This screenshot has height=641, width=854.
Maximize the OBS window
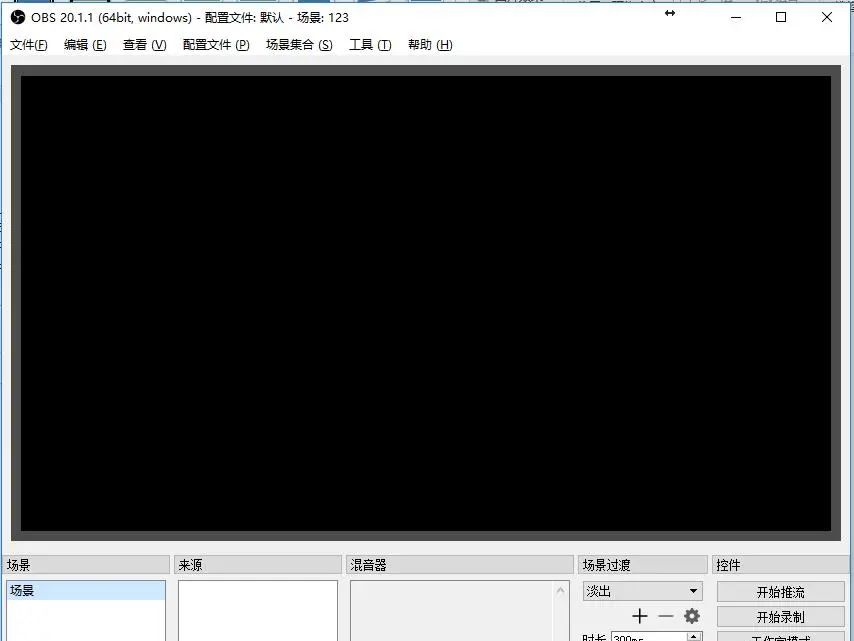point(781,17)
